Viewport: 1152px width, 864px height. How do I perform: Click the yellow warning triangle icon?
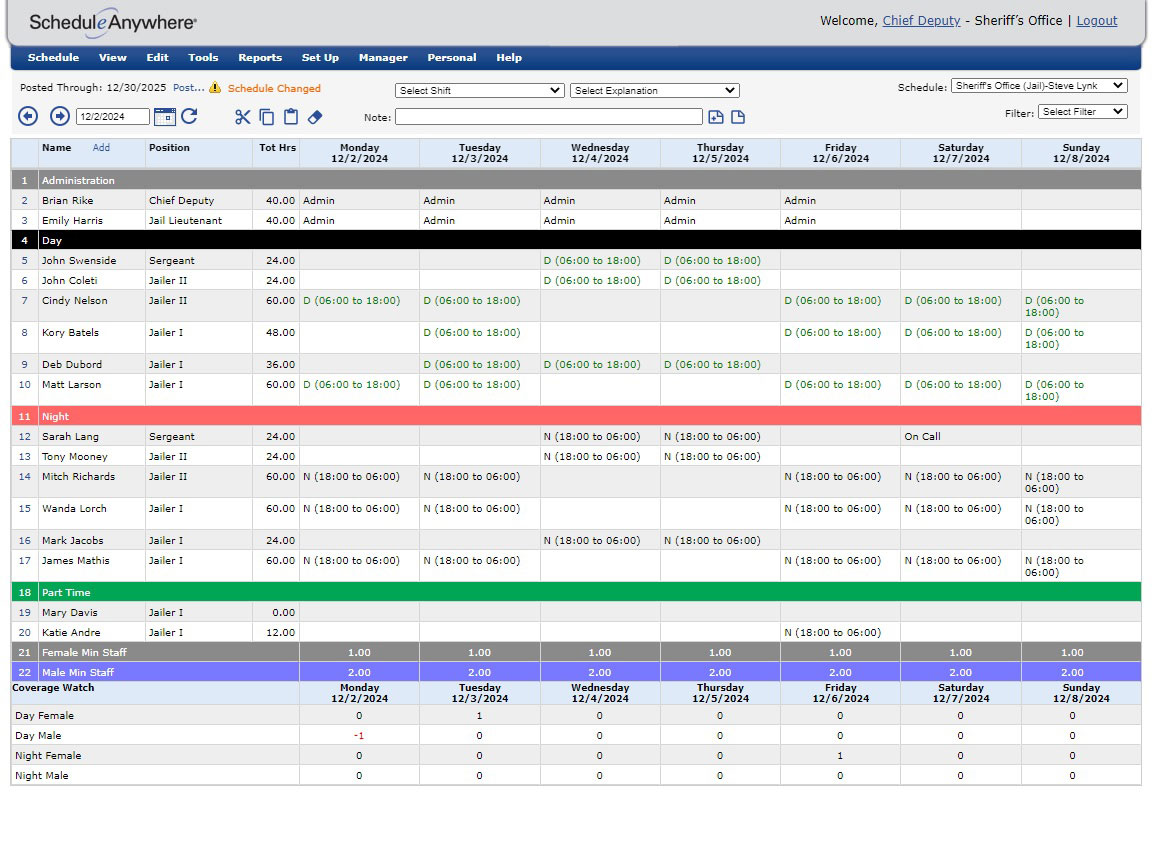point(215,87)
